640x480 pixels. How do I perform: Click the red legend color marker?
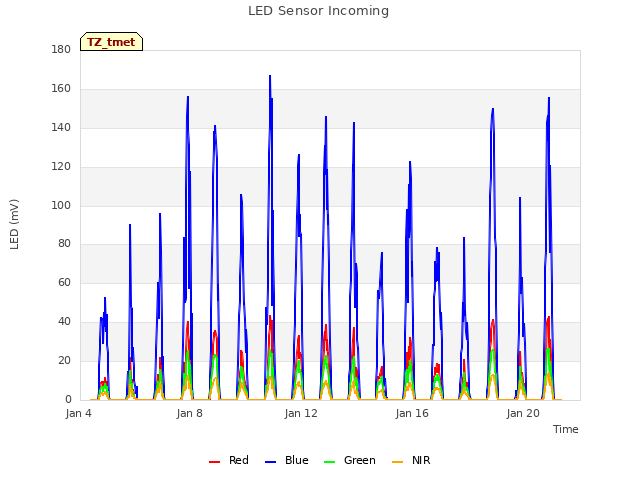[x=214, y=462]
